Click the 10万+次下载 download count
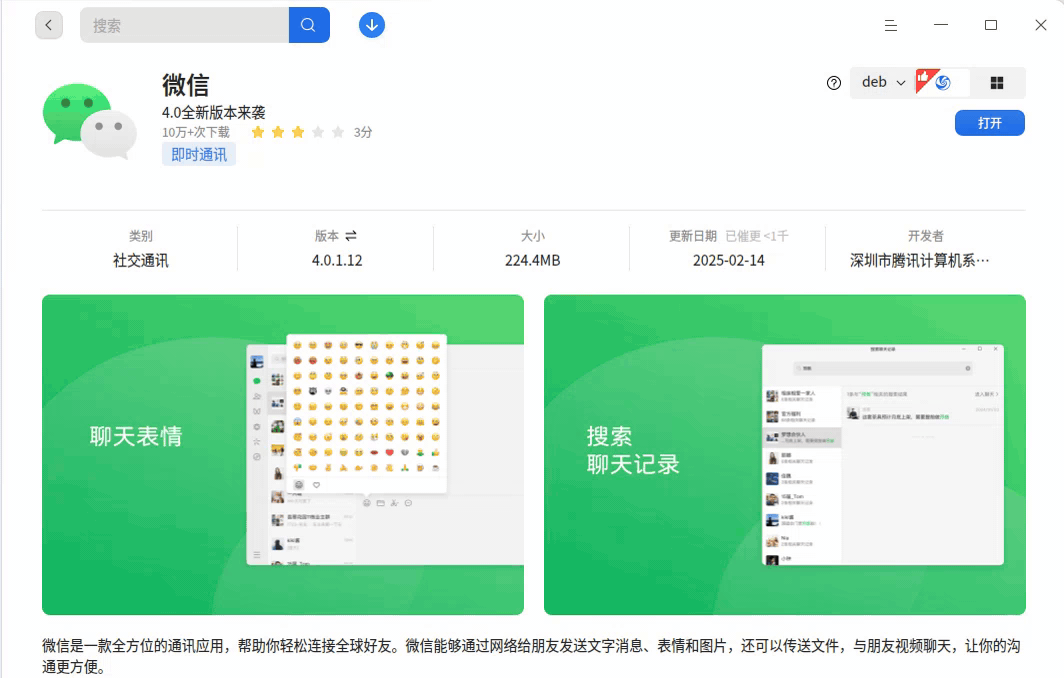Image resolution: width=1064 pixels, height=678 pixels. tap(196, 132)
